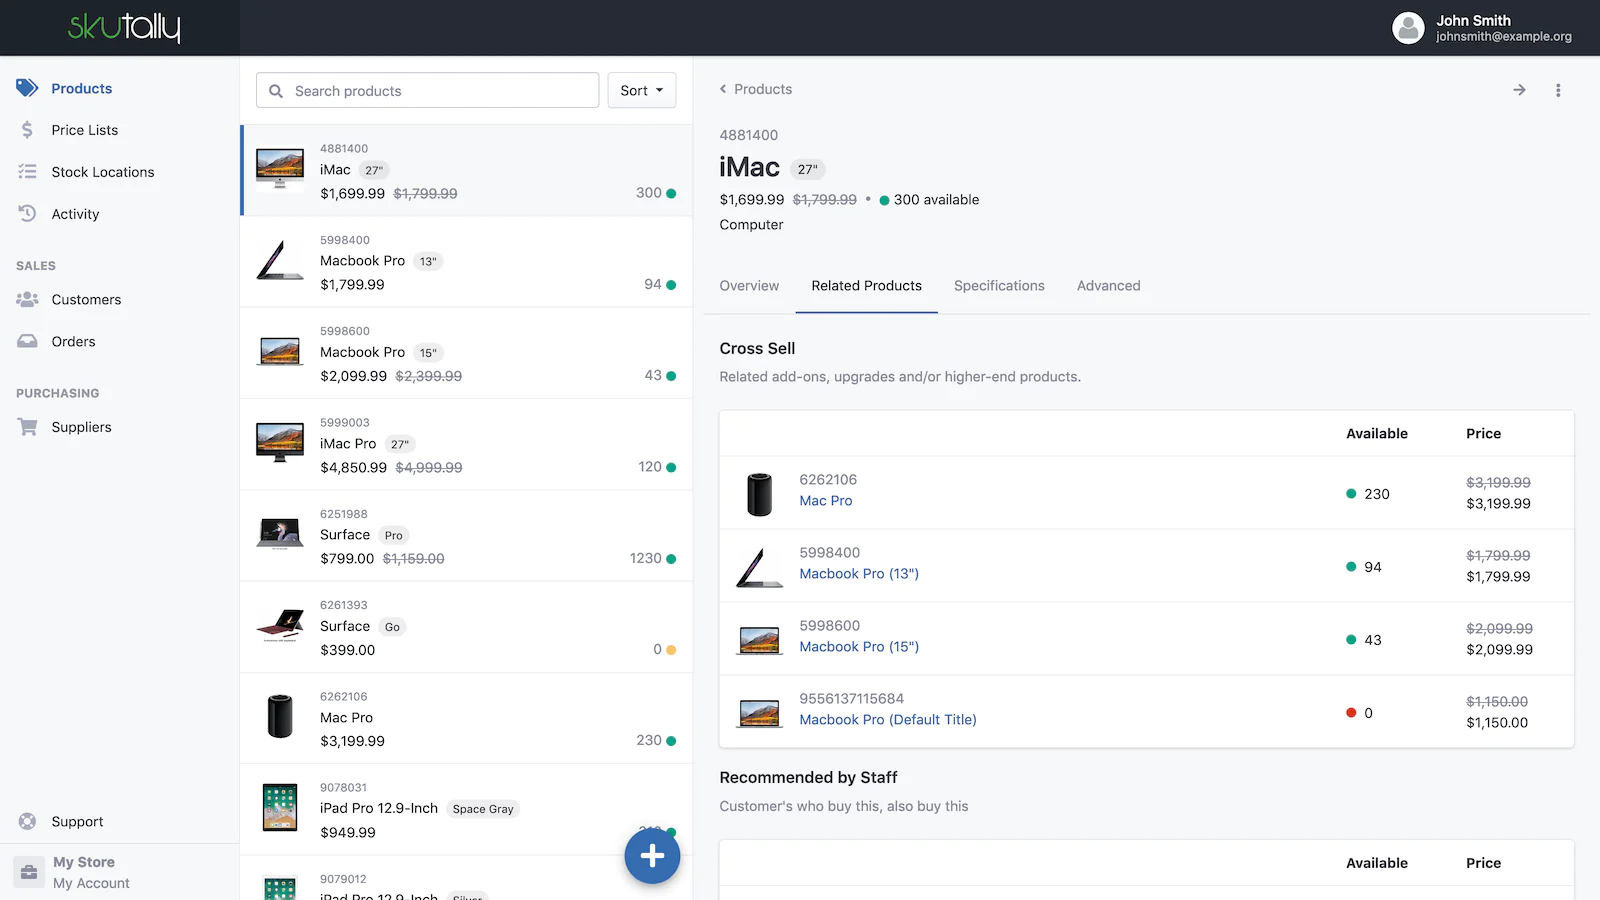
Task: Click the "300 available" stock status
Action: click(x=929, y=200)
